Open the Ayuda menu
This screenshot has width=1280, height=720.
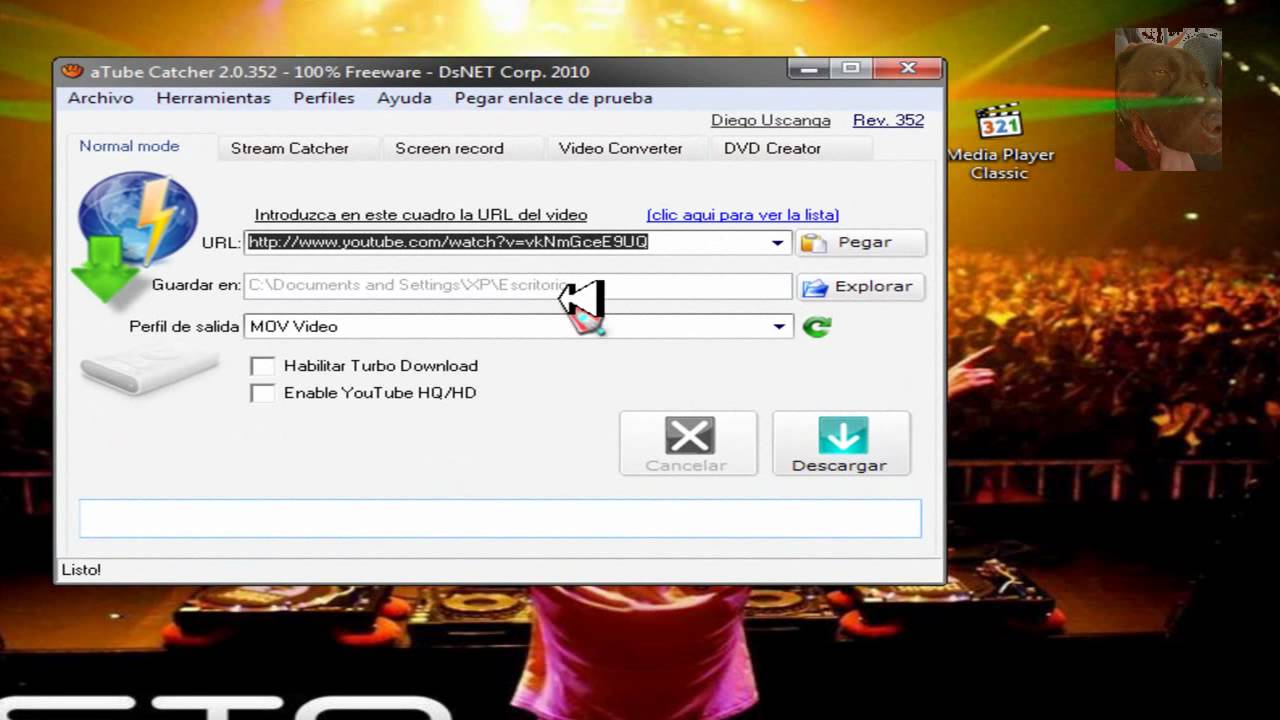404,98
